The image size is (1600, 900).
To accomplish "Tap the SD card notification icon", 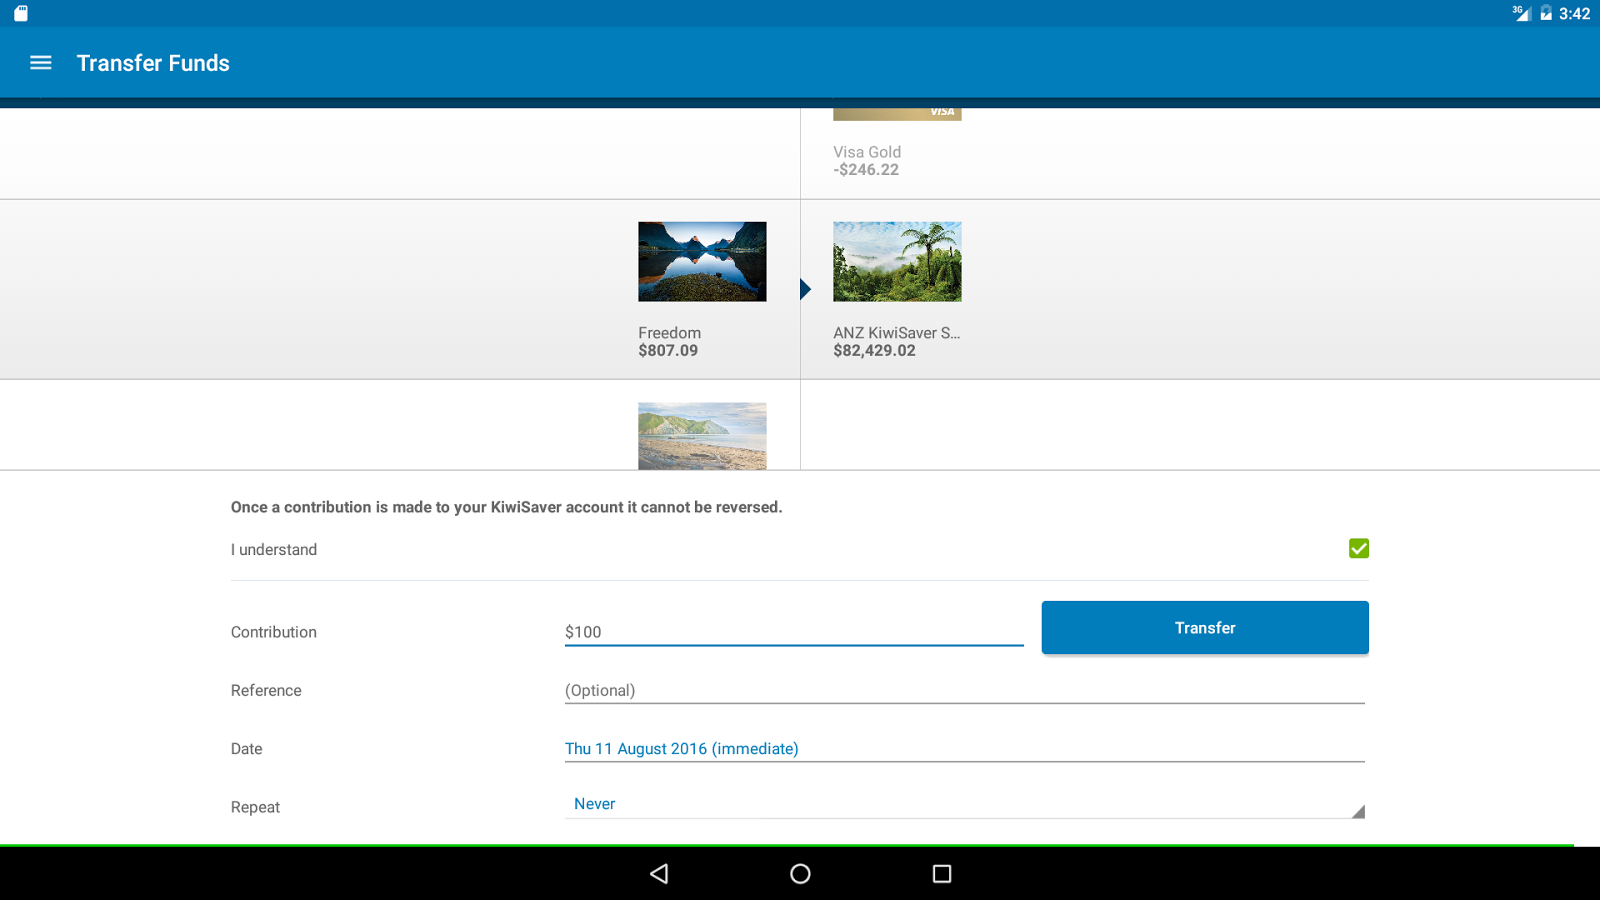I will coord(21,13).
